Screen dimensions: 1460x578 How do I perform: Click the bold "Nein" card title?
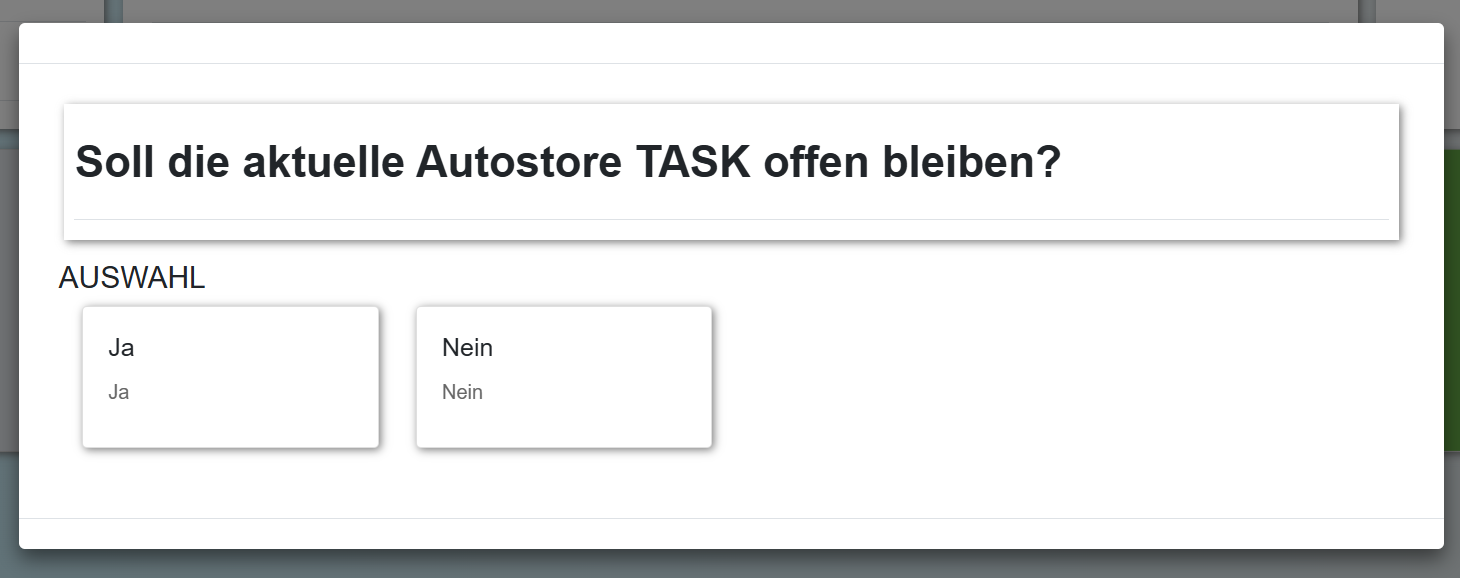click(x=467, y=348)
